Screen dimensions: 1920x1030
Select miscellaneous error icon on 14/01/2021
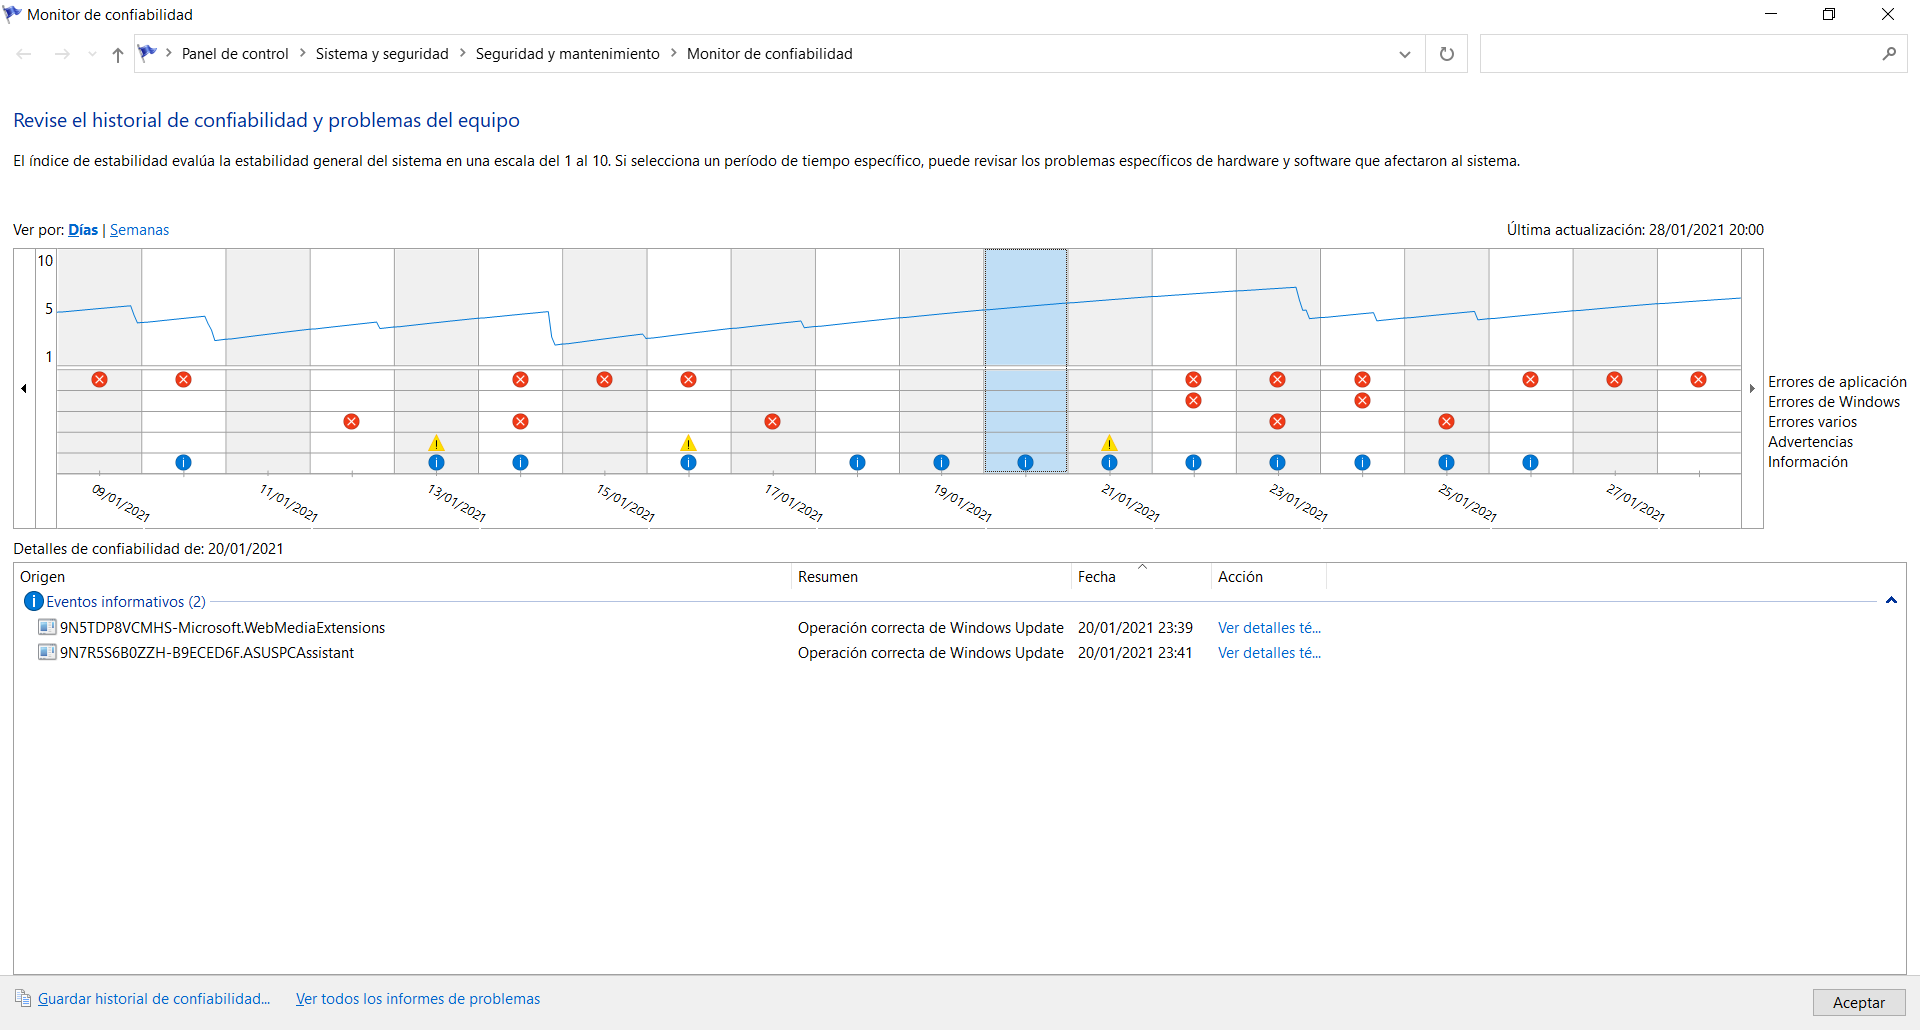[520, 422]
